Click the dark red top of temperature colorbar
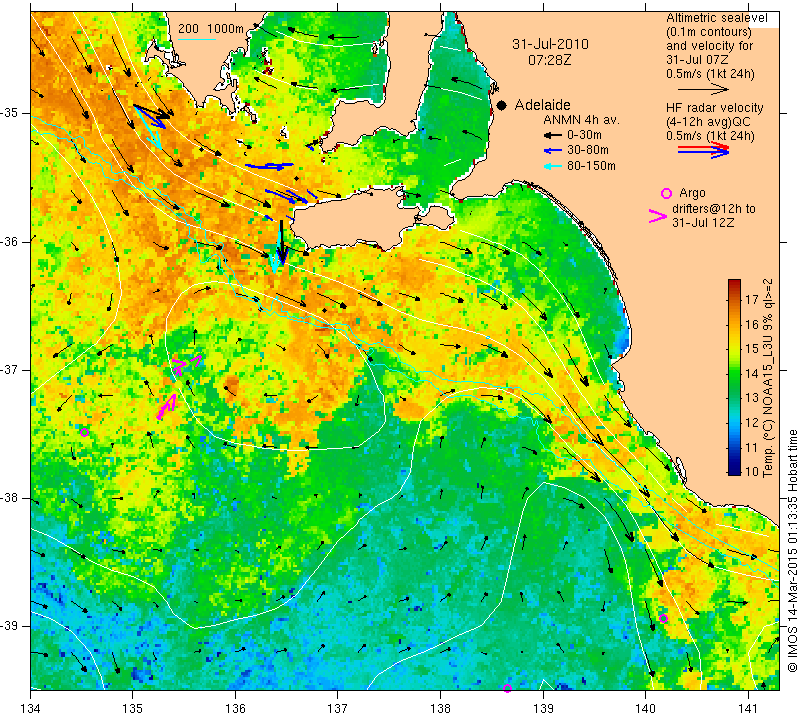 coord(734,283)
